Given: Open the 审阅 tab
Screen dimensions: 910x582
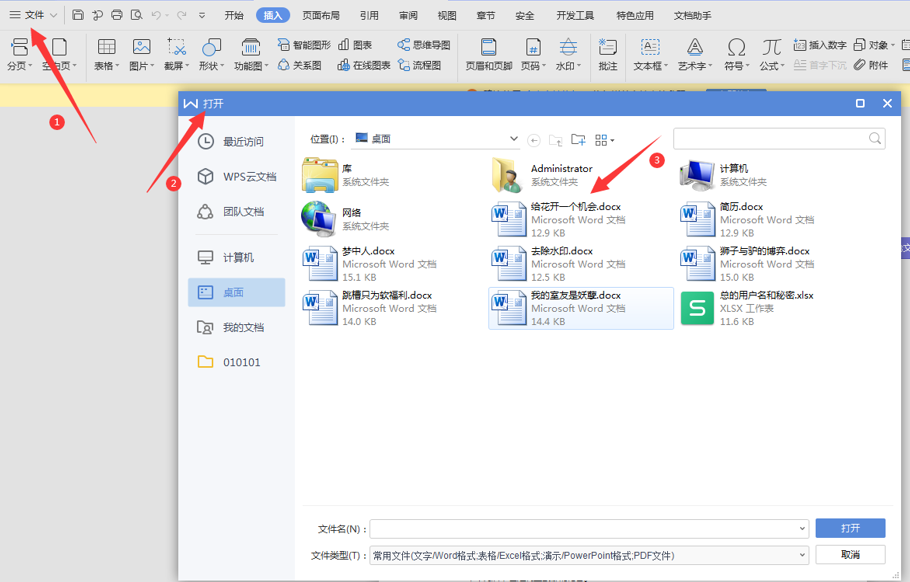Looking at the screenshot, I should point(408,16).
